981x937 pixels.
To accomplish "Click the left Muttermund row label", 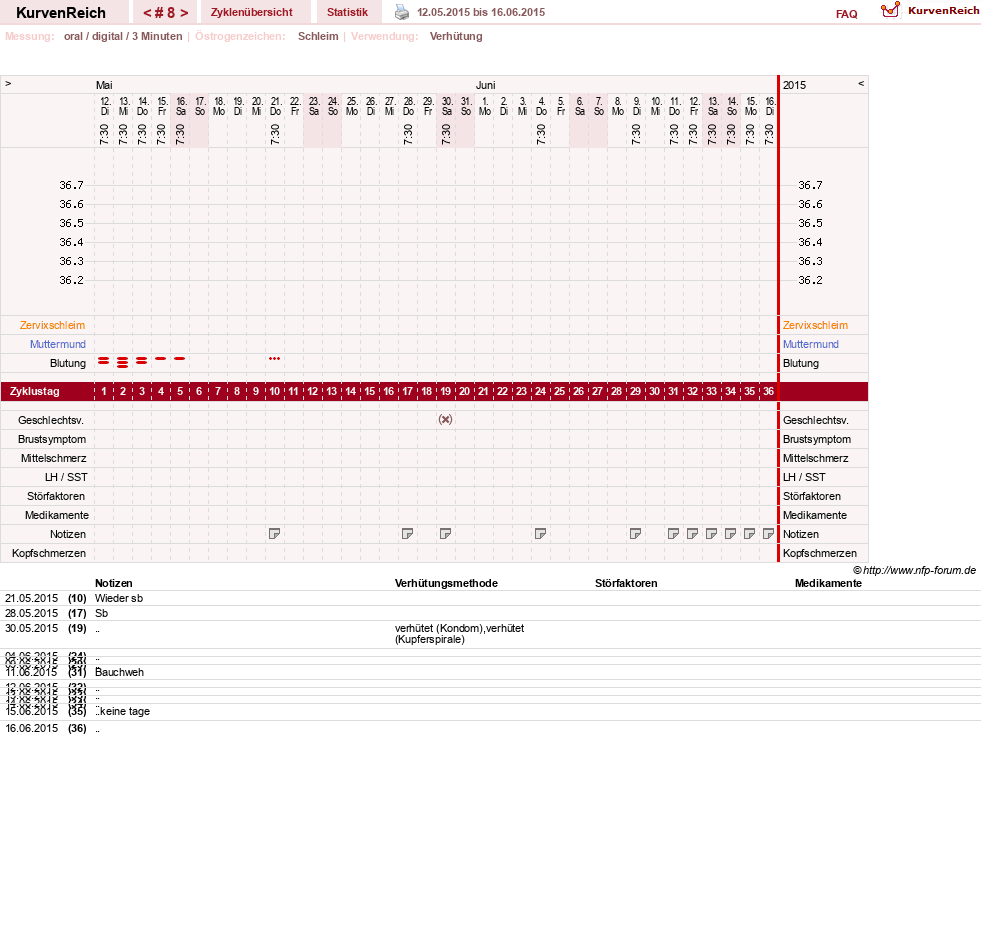I will 58,344.
